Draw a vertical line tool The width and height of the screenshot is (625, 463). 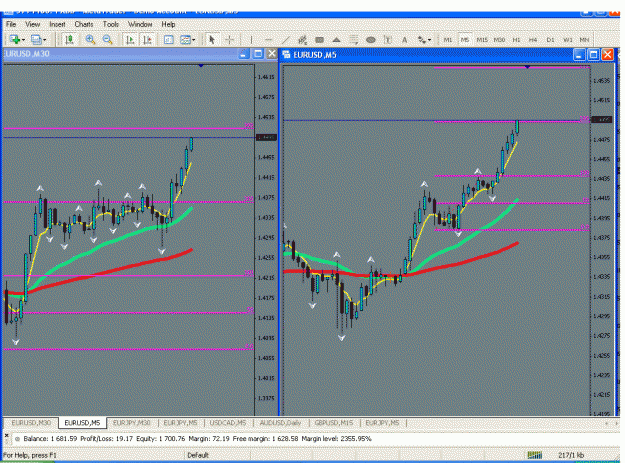251,39
